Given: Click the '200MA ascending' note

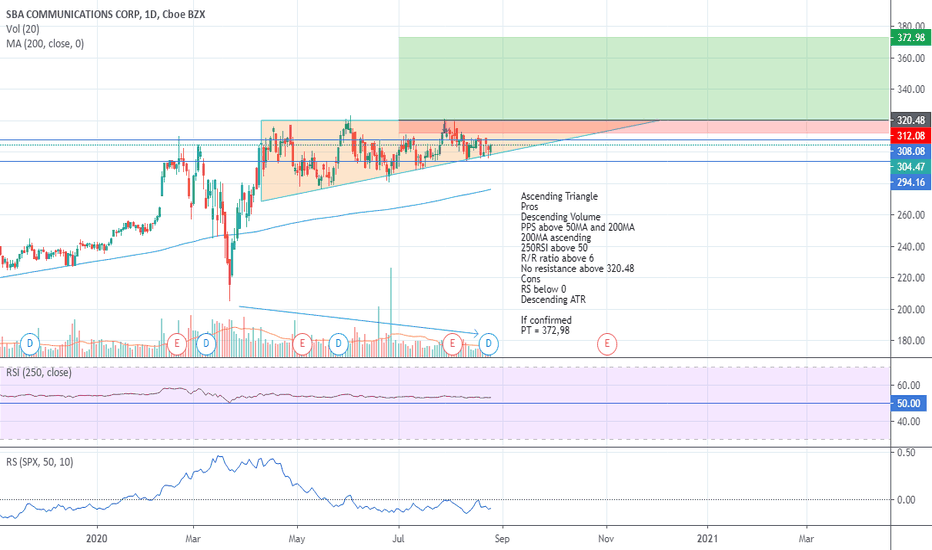Looking at the screenshot, I should click(556, 238).
